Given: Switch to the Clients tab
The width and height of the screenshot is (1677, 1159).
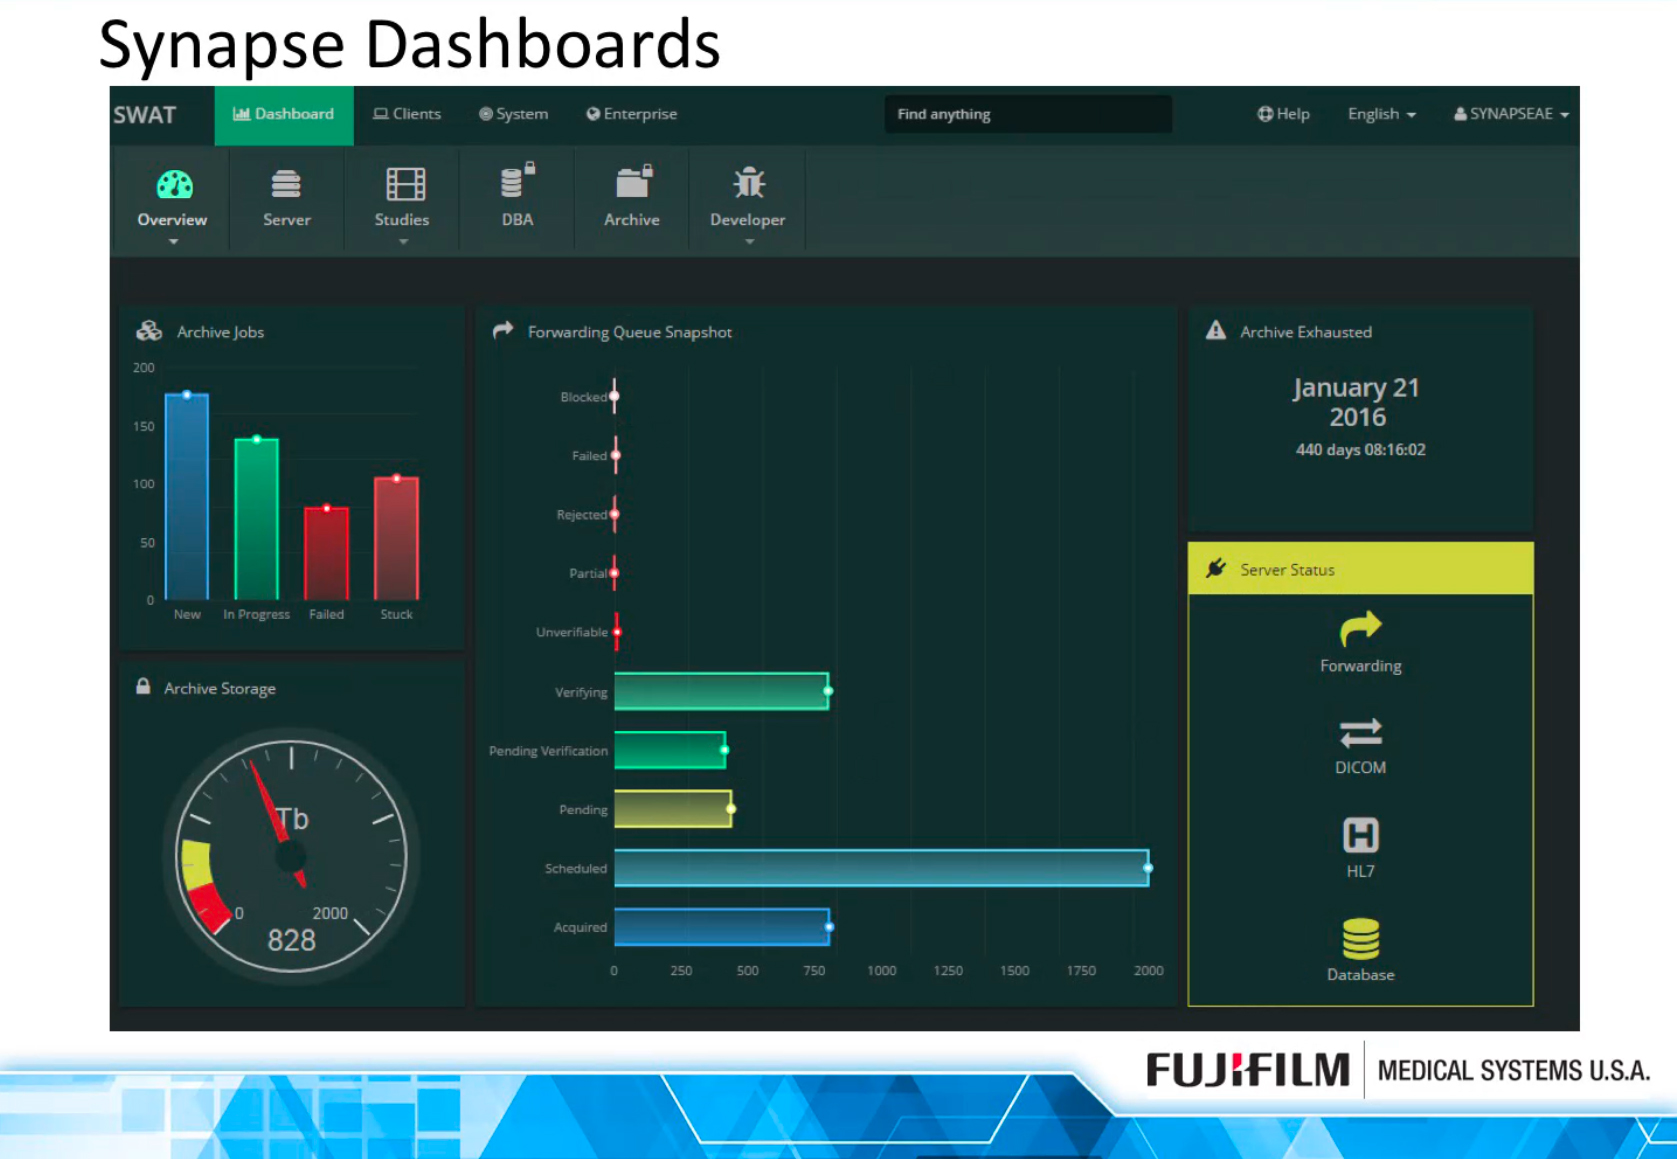Looking at the screenshot, I should tap(407, 114).
